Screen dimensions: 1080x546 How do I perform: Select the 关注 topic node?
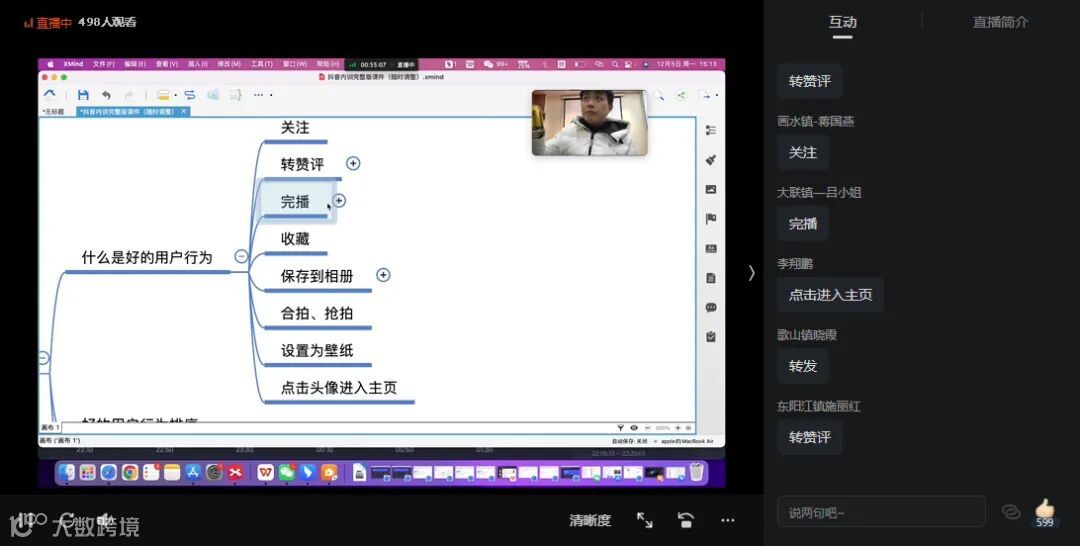295,128
